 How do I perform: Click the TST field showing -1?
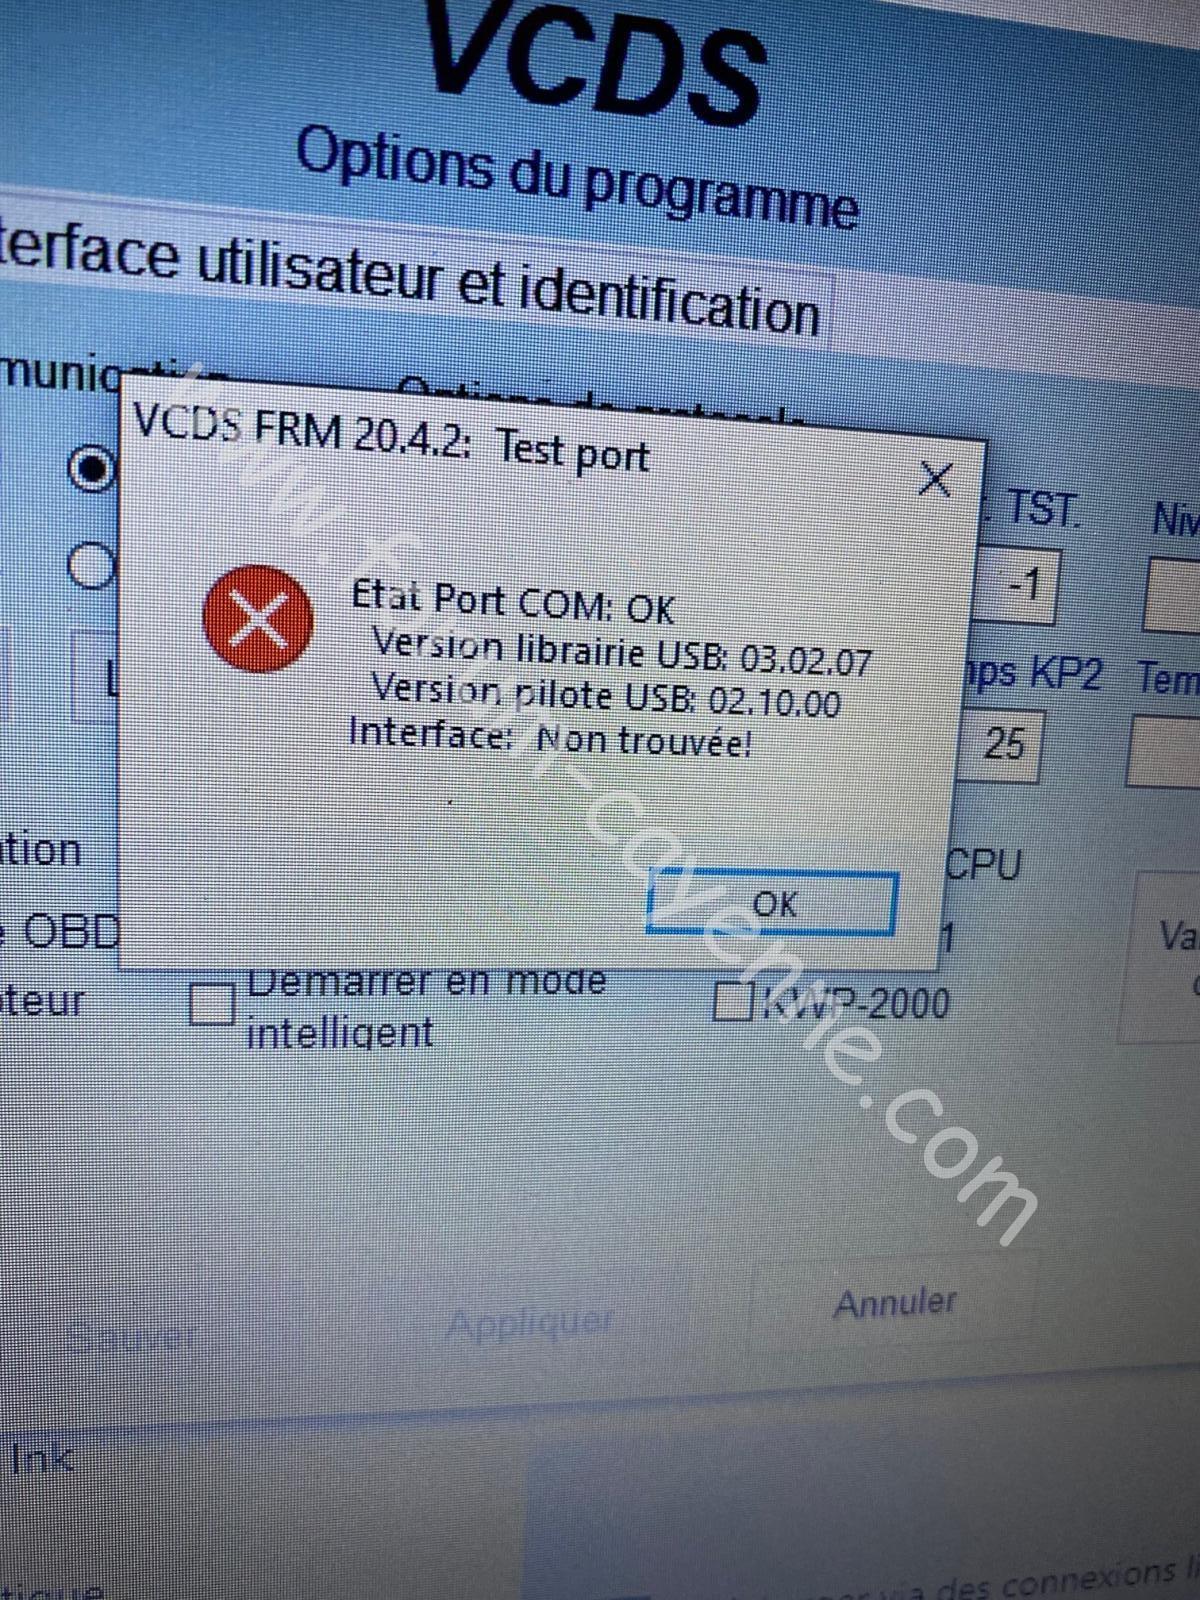[1016, 583]
